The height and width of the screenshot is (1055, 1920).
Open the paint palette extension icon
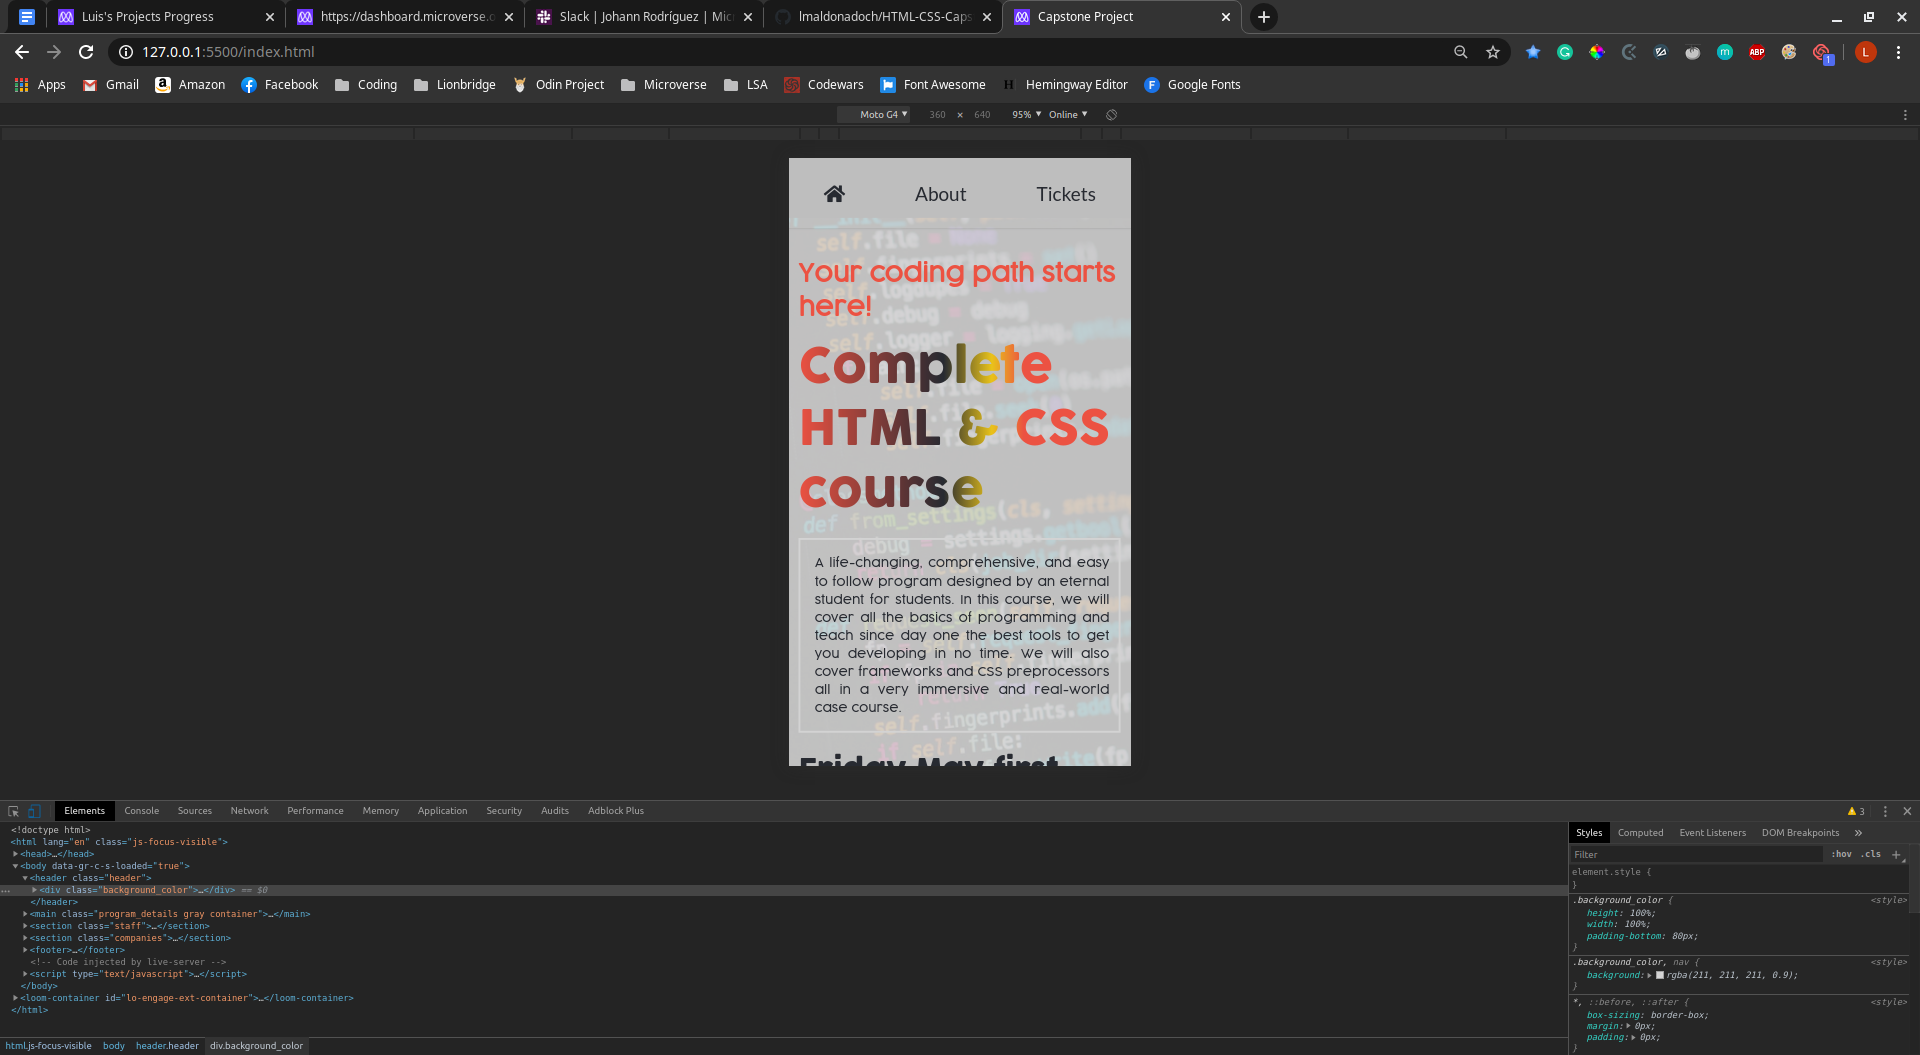[1789, 52]
